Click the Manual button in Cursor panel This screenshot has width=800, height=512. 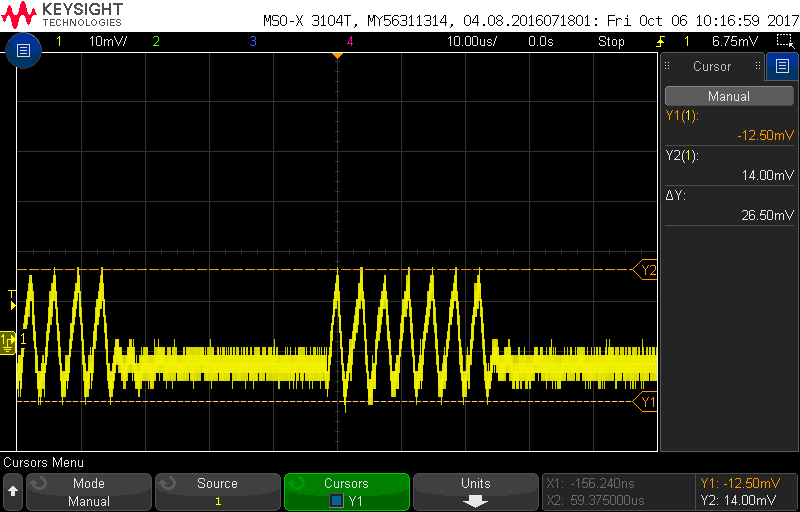point(729,96)
